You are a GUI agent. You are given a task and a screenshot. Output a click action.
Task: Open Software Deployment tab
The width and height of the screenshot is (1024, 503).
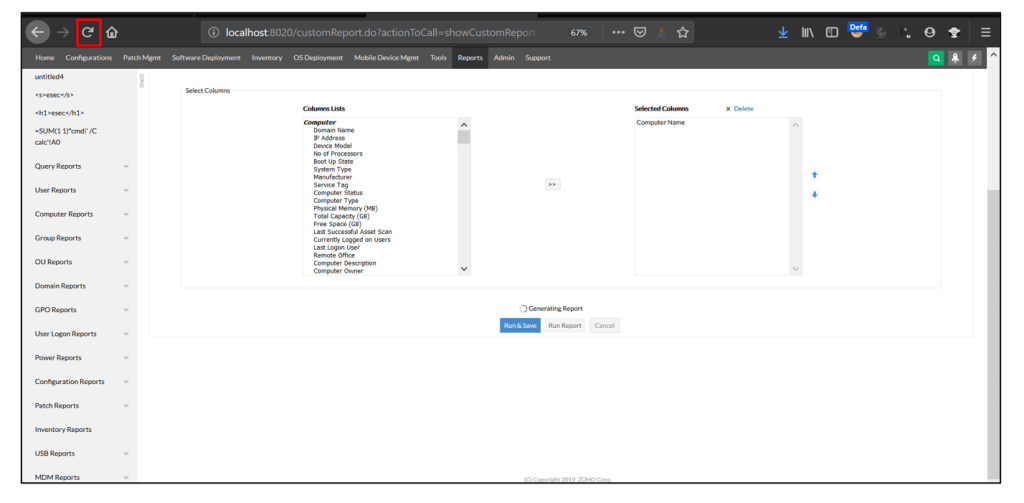coord(206,58)
